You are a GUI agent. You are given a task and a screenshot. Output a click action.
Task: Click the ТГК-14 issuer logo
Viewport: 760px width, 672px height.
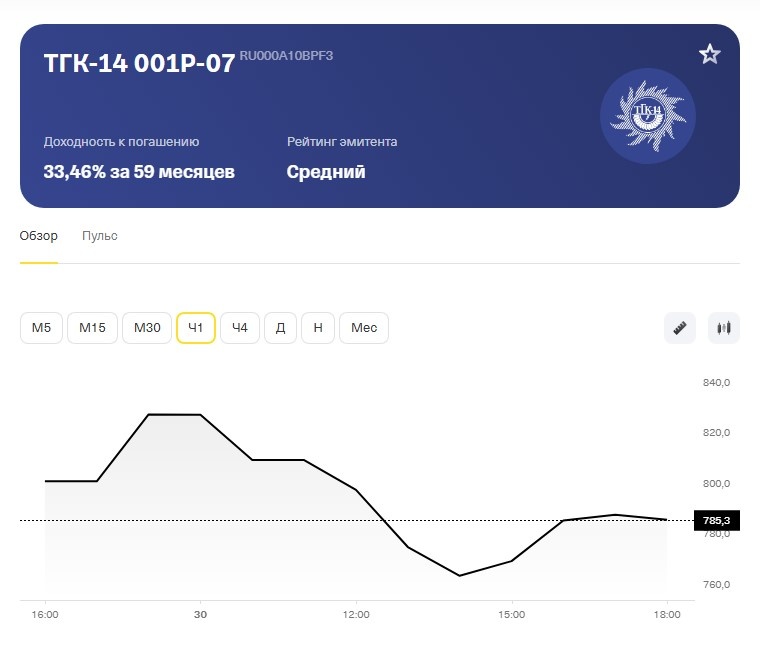(x=648, y=116)
